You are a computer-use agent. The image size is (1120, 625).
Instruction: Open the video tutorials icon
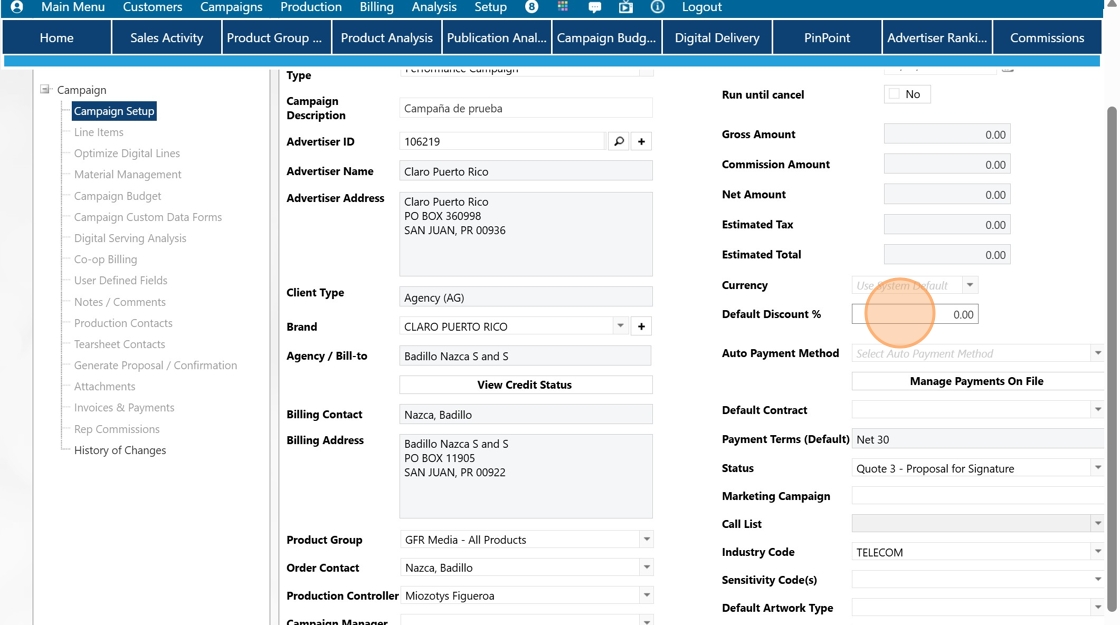click(x=626, y=7)
